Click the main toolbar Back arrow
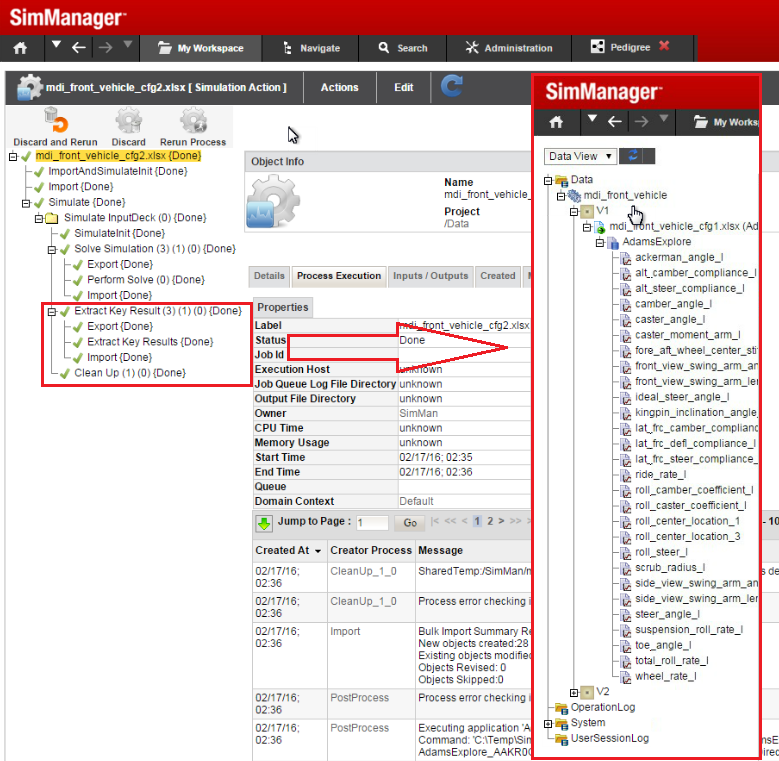This screenshot has width=779, height=761. [78, 48]
